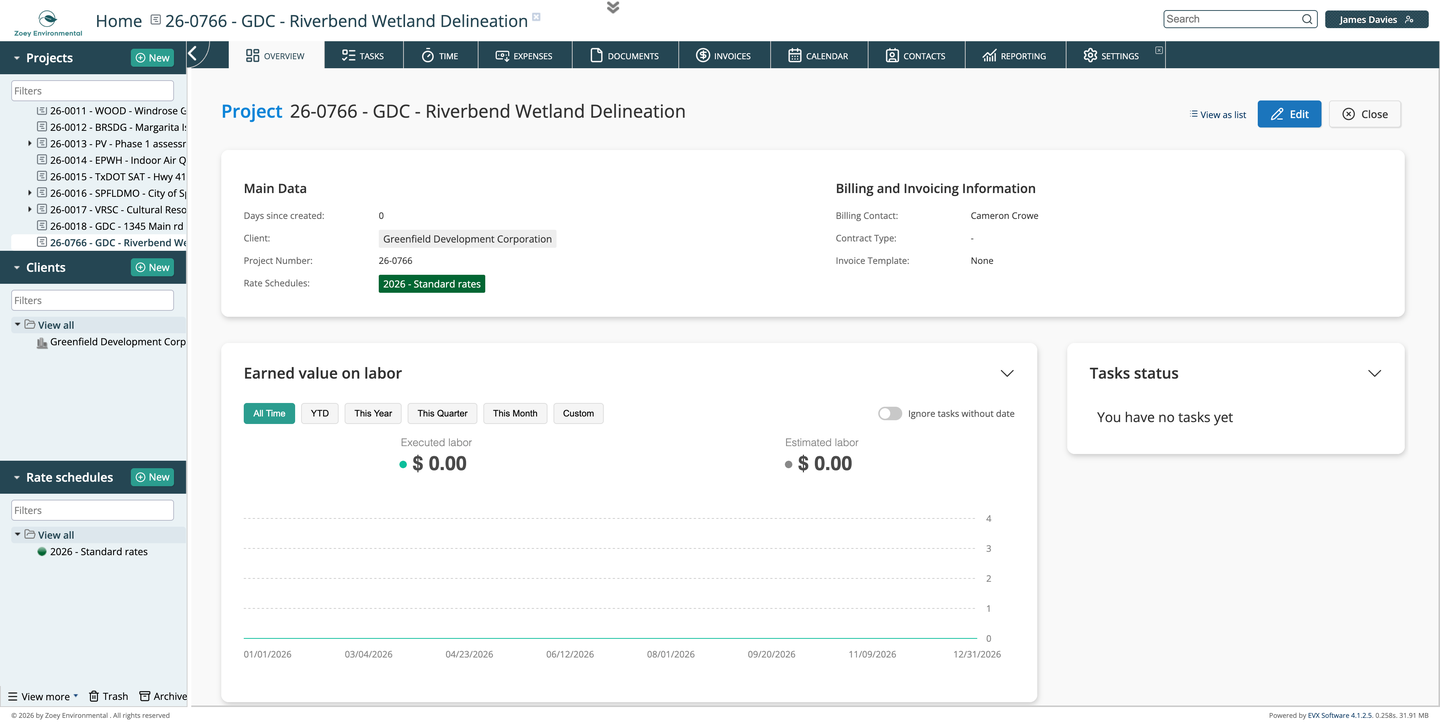Click the project icon beside the Home breadcrumb
Viewport: 1440px width, 722px height.
pos(155,20)
